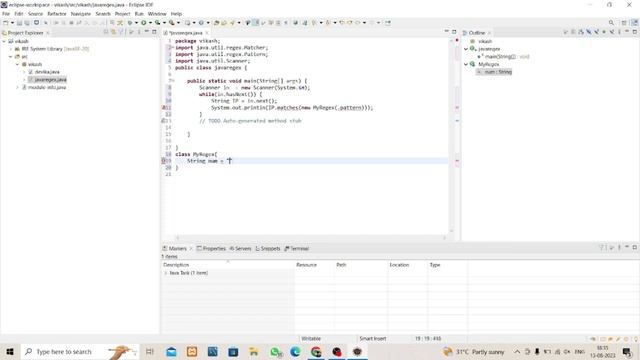Open Chrome from the taskbar

click(316, 351)
